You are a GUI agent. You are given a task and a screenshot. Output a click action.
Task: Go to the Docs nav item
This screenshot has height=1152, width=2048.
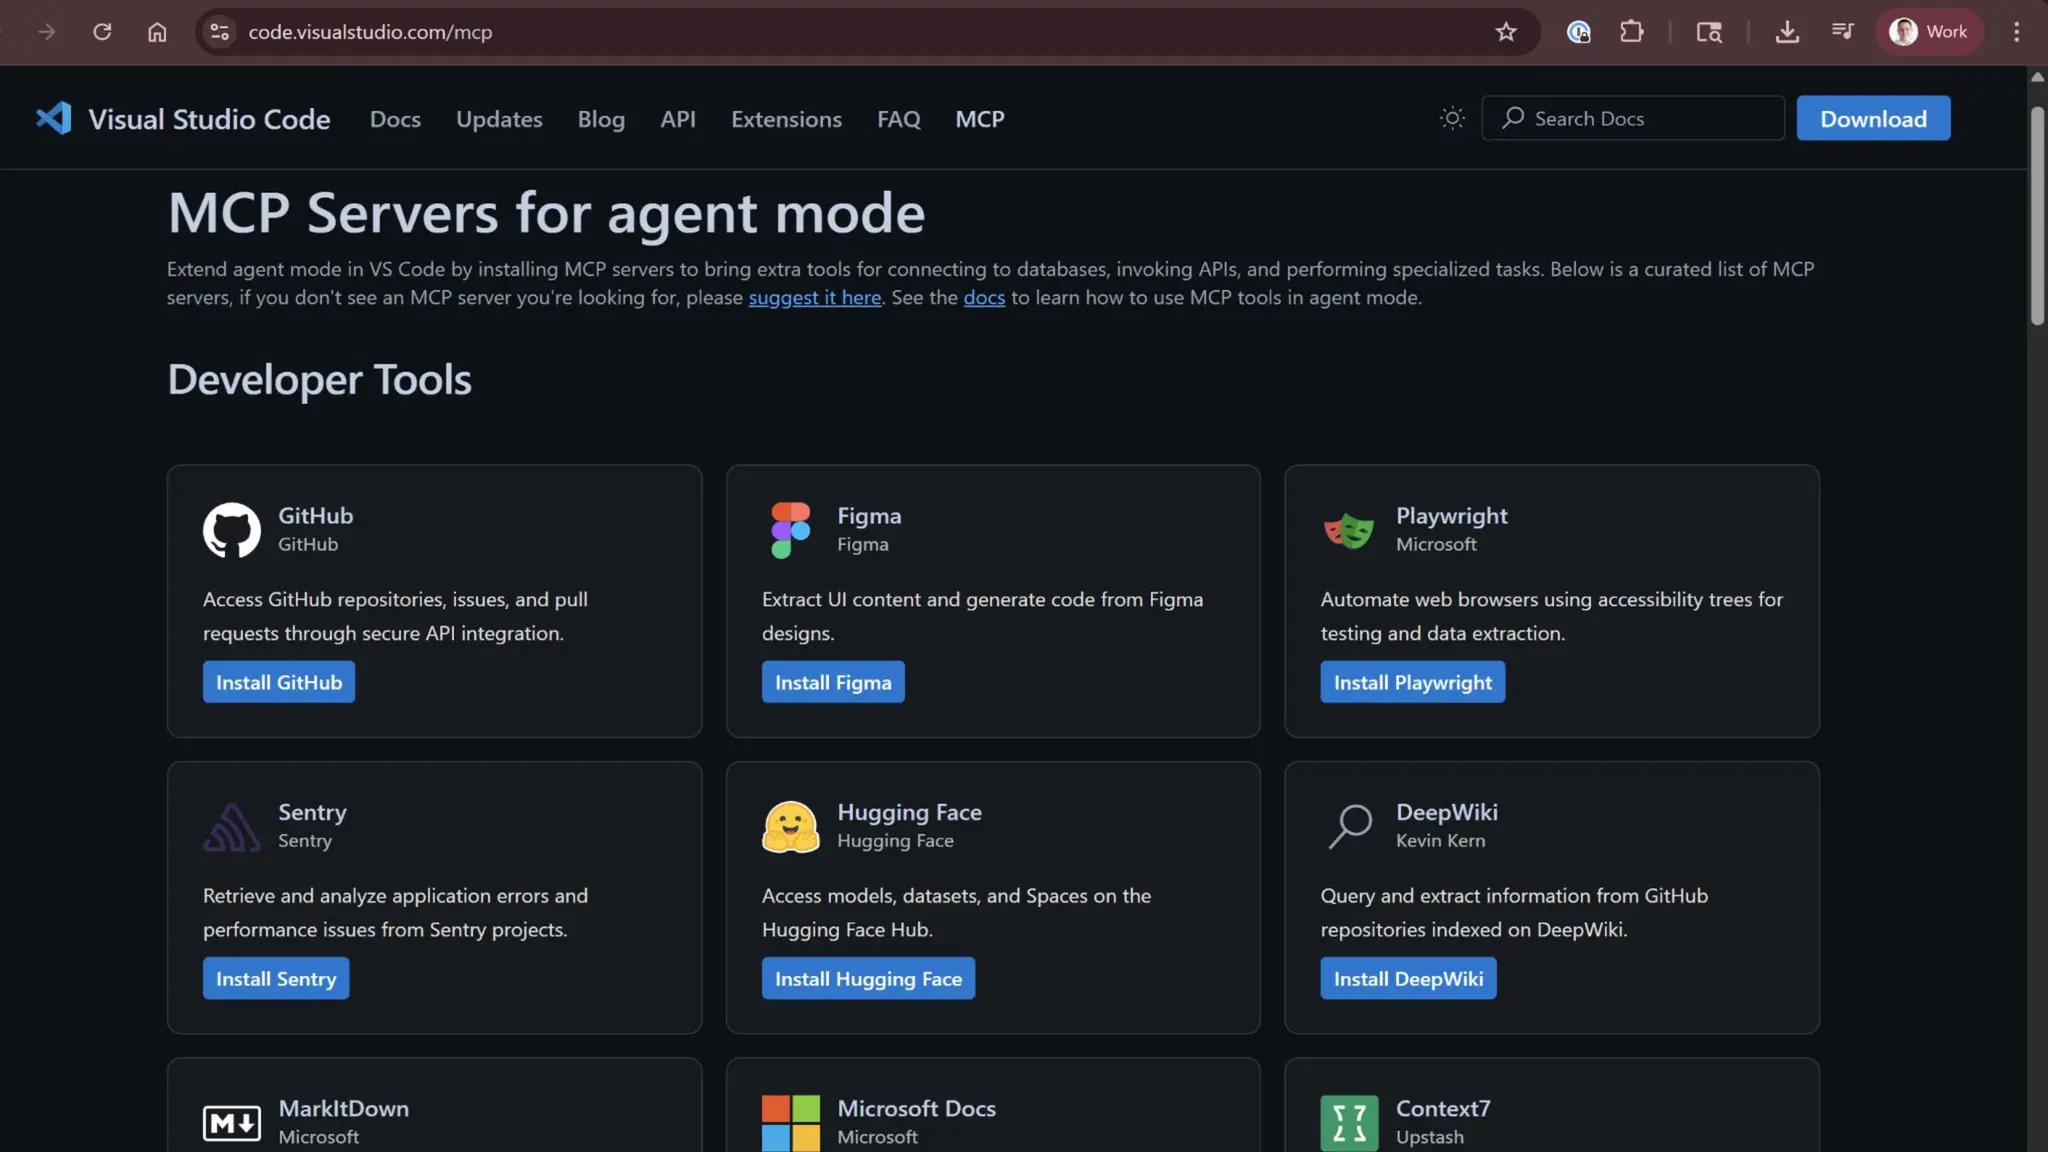tap(395, 119)
